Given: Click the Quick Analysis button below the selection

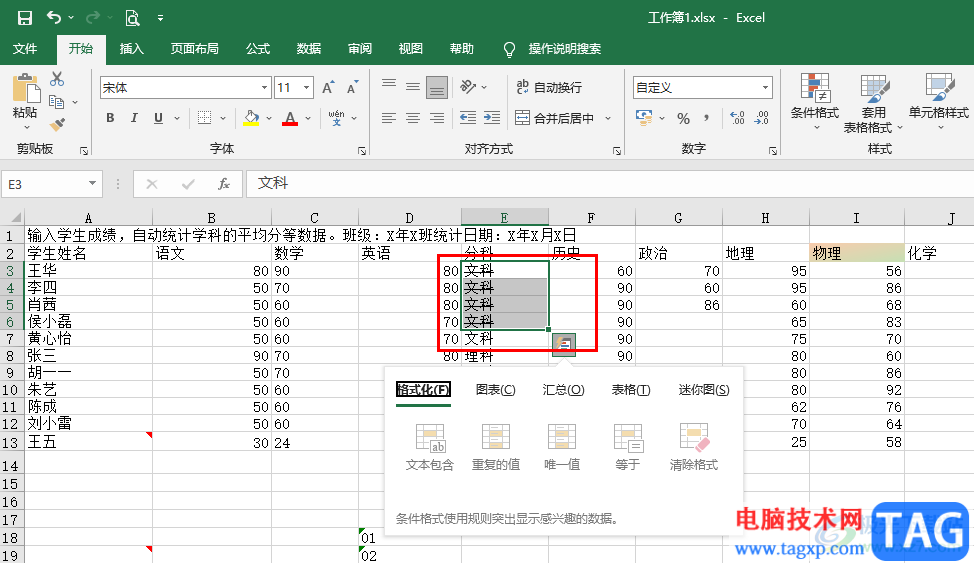Looking at the screenshot, I should (564, 344).
